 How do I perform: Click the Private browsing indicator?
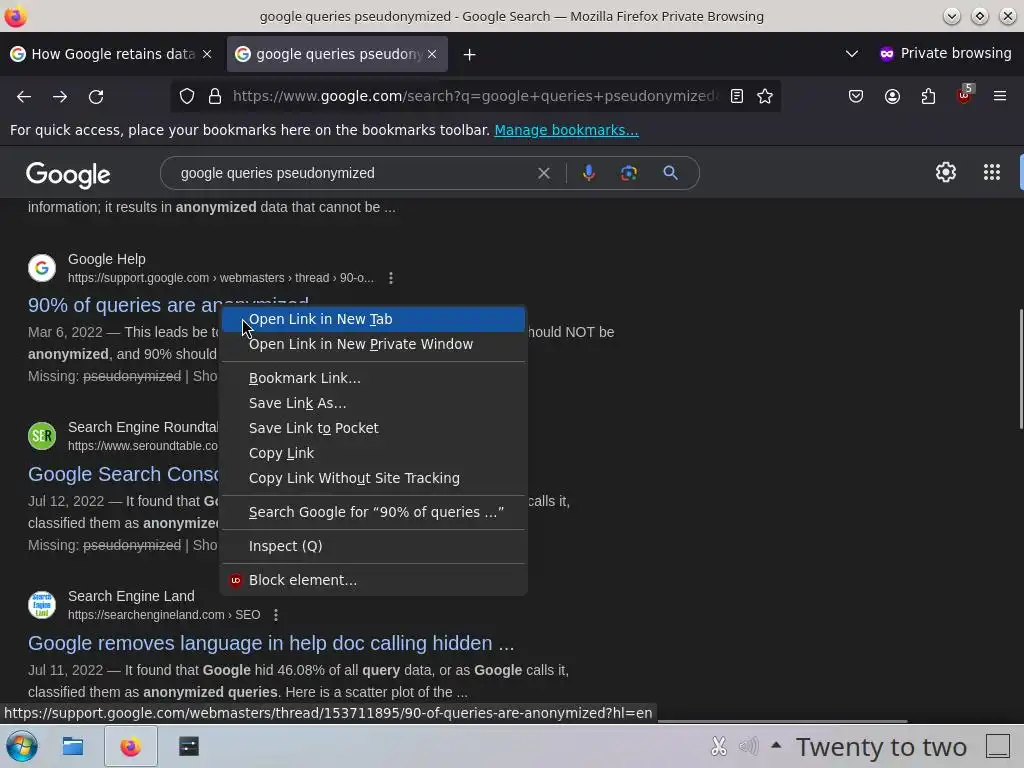coord(945,54)
